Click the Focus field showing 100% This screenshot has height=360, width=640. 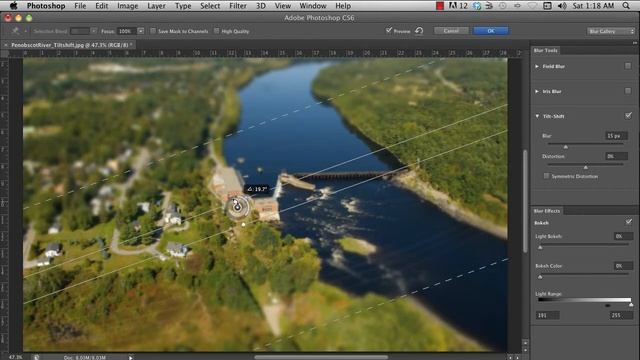tap(127, 31)
